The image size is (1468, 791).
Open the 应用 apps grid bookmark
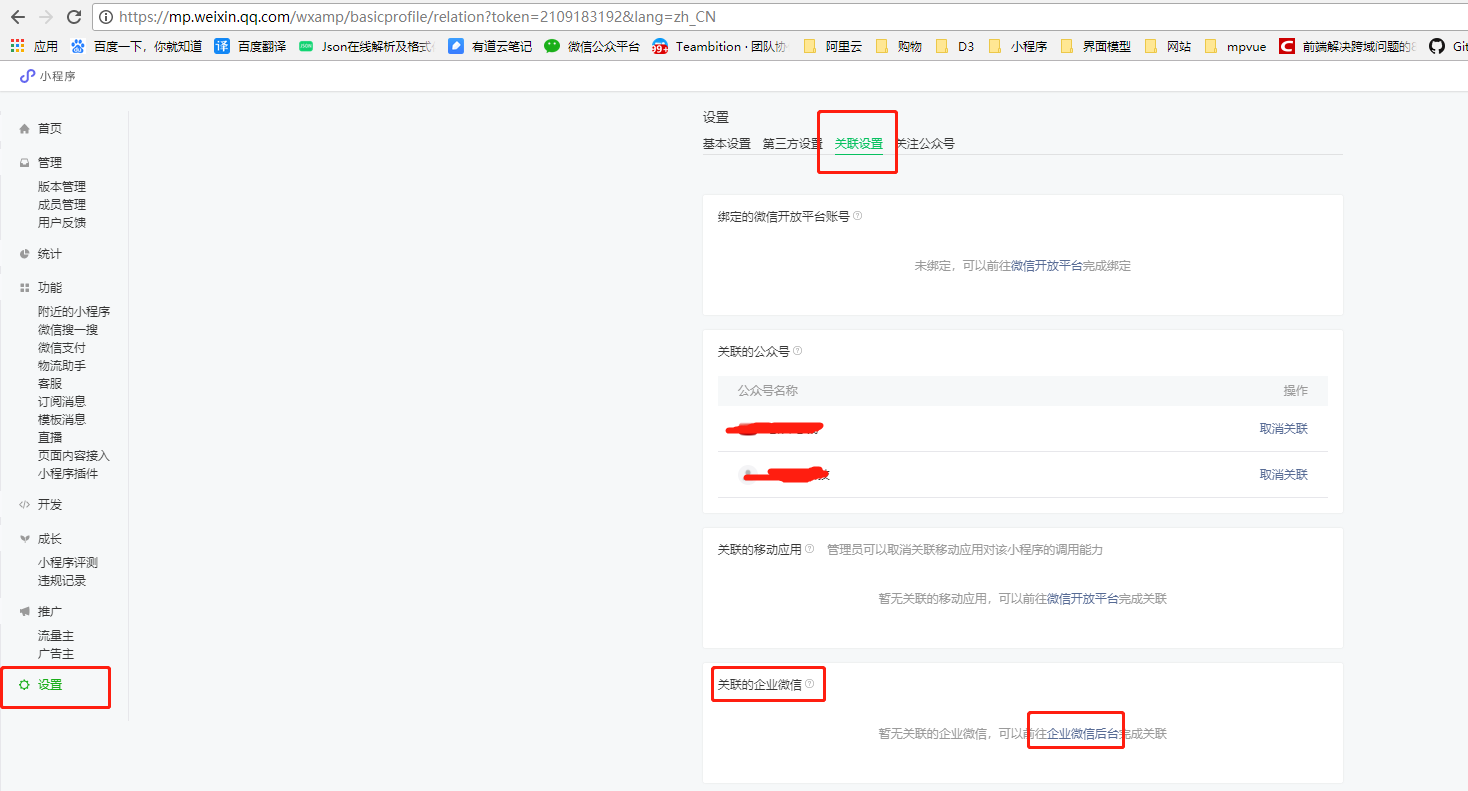click(x=34, y=46)
